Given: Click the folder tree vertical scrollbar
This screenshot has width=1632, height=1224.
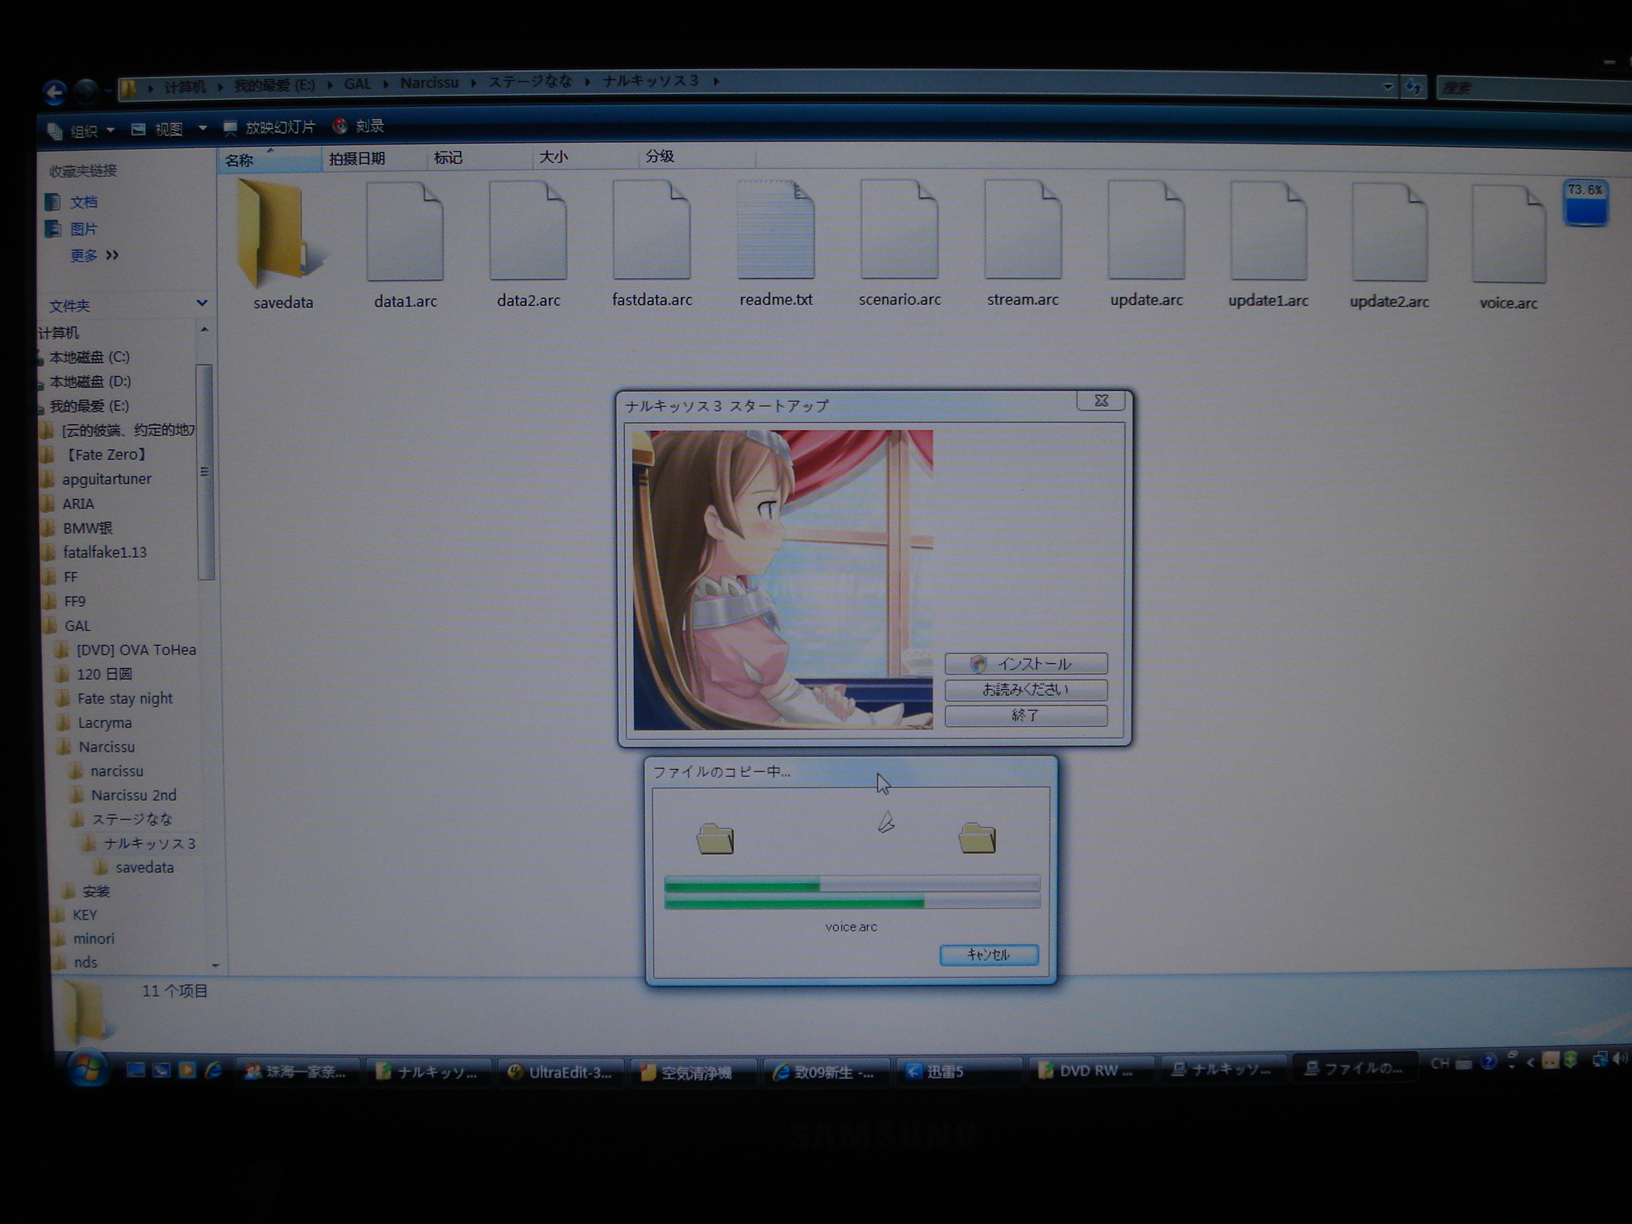Looking at the screenshot, I should coord(205,472).
